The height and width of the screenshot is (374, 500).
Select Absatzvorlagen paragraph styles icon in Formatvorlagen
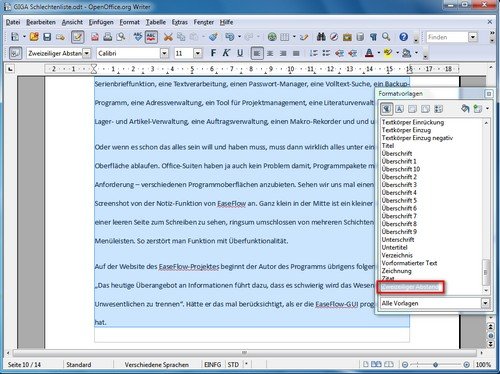coord(386,109)
